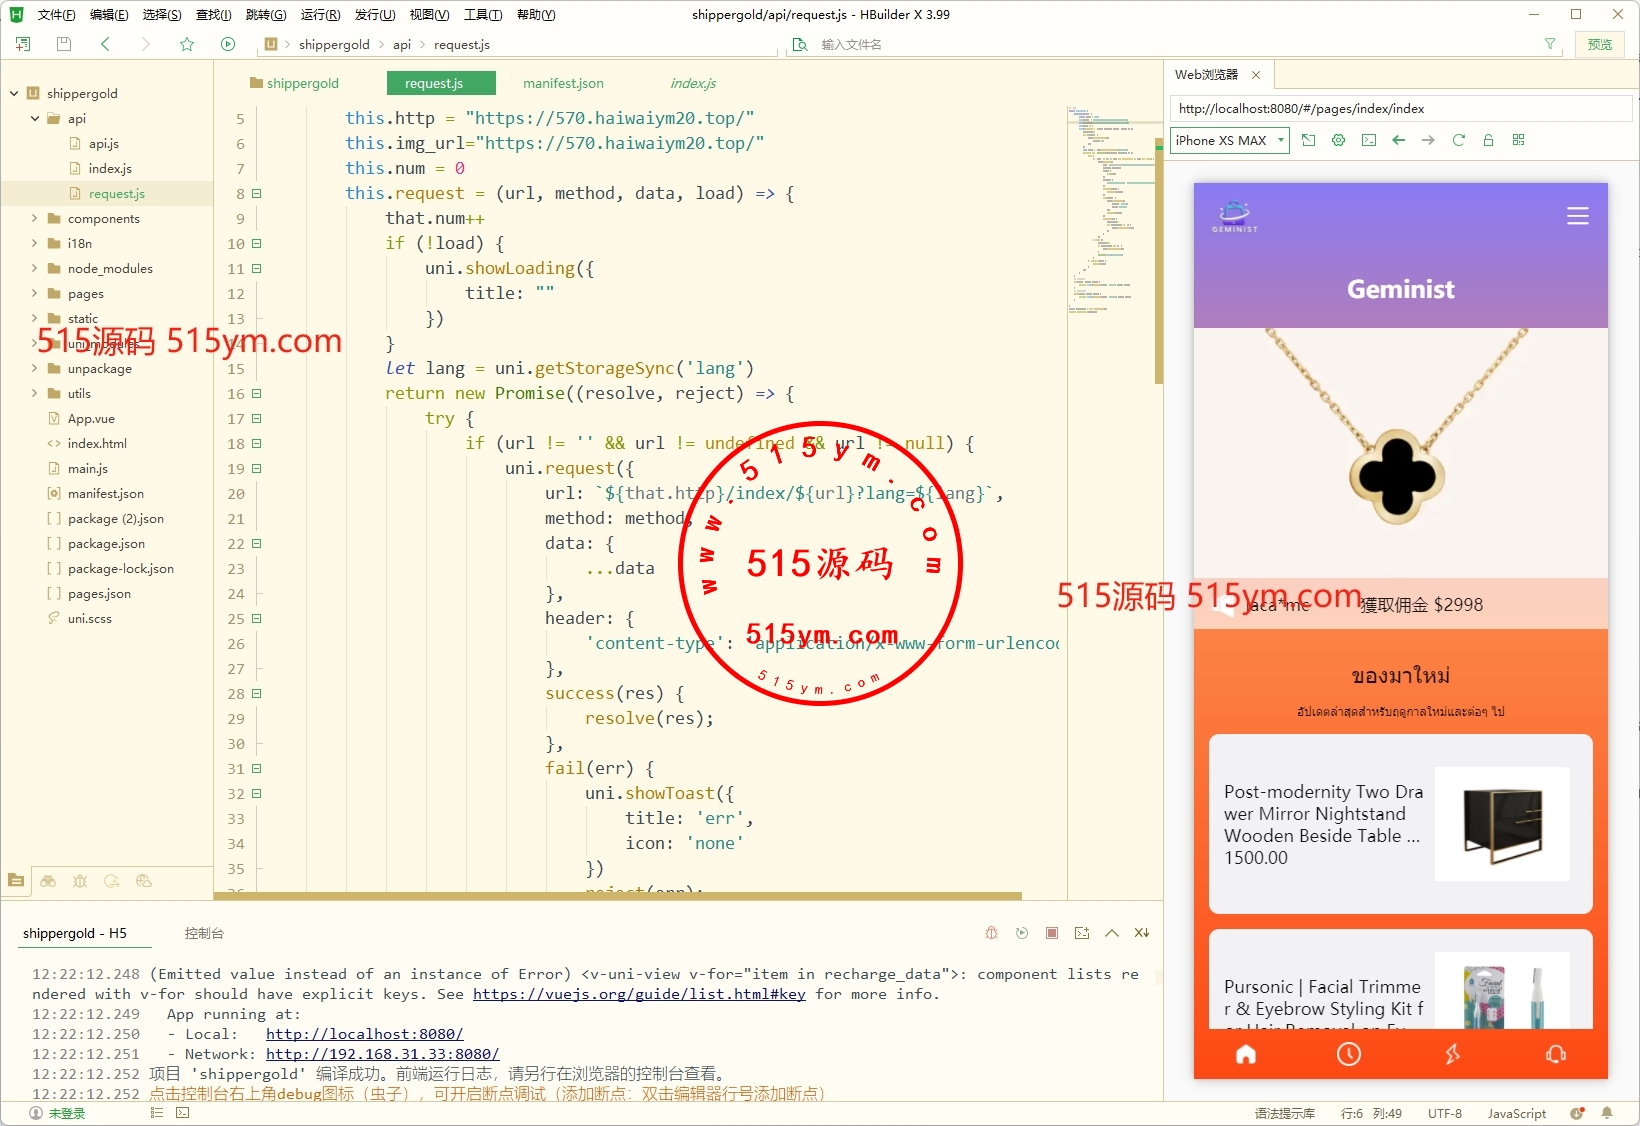Refresh the web browser preview
Image resolution: width=1640 pixels, height=1126 pixels.
click(x=1458, y=140)
